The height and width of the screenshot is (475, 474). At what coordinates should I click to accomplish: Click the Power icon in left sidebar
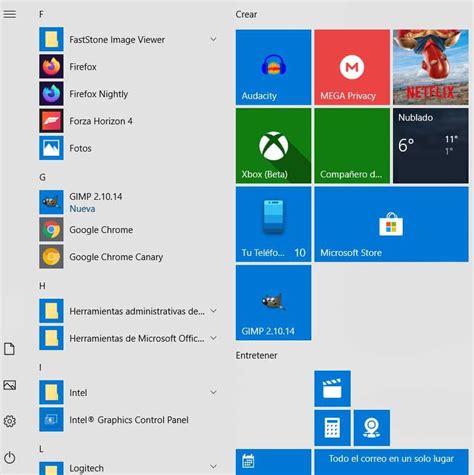[x=10, y=458]
